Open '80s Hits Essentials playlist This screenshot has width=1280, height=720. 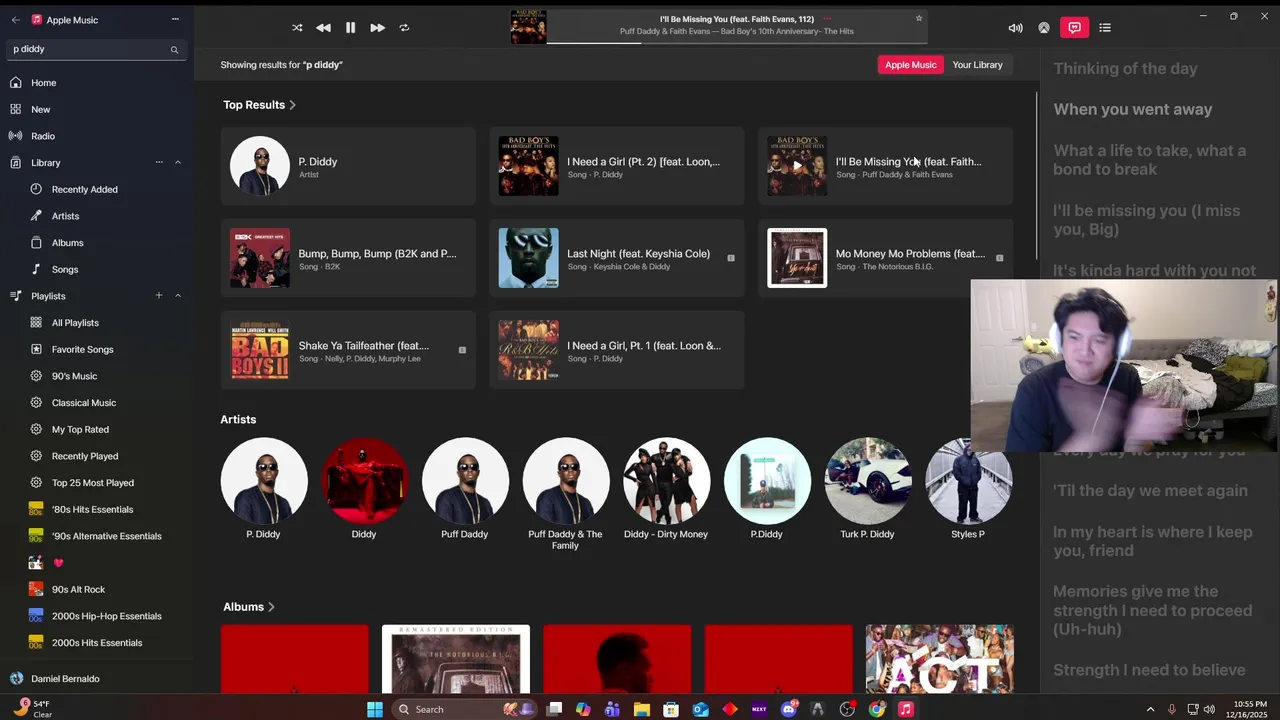[x=96, y=509]
